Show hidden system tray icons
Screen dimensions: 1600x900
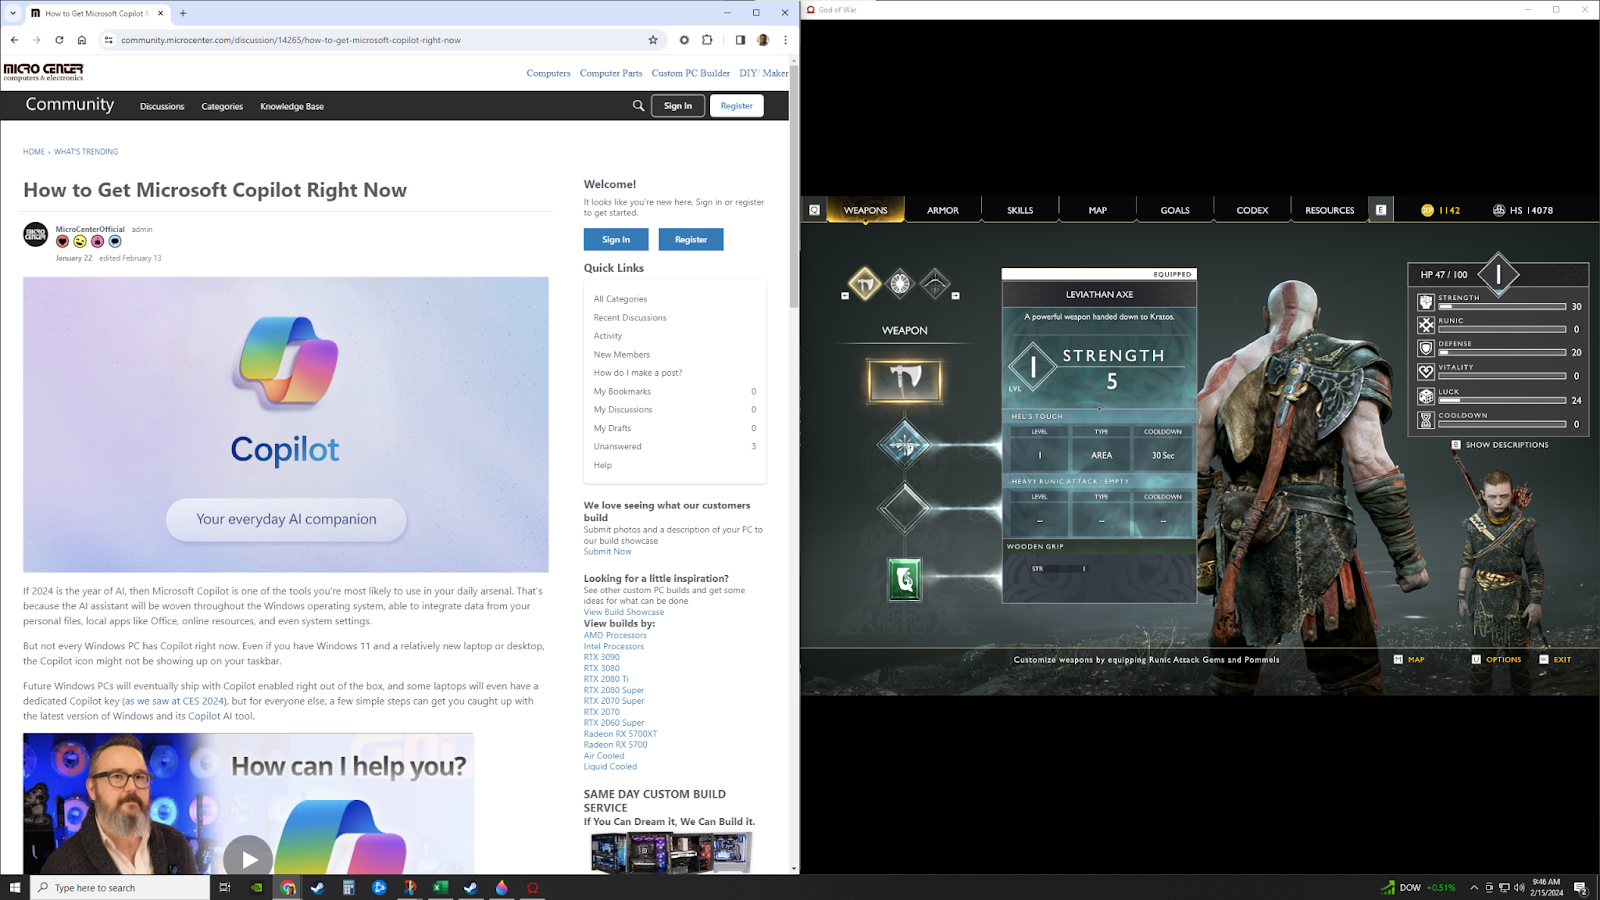click(1474, 887)
